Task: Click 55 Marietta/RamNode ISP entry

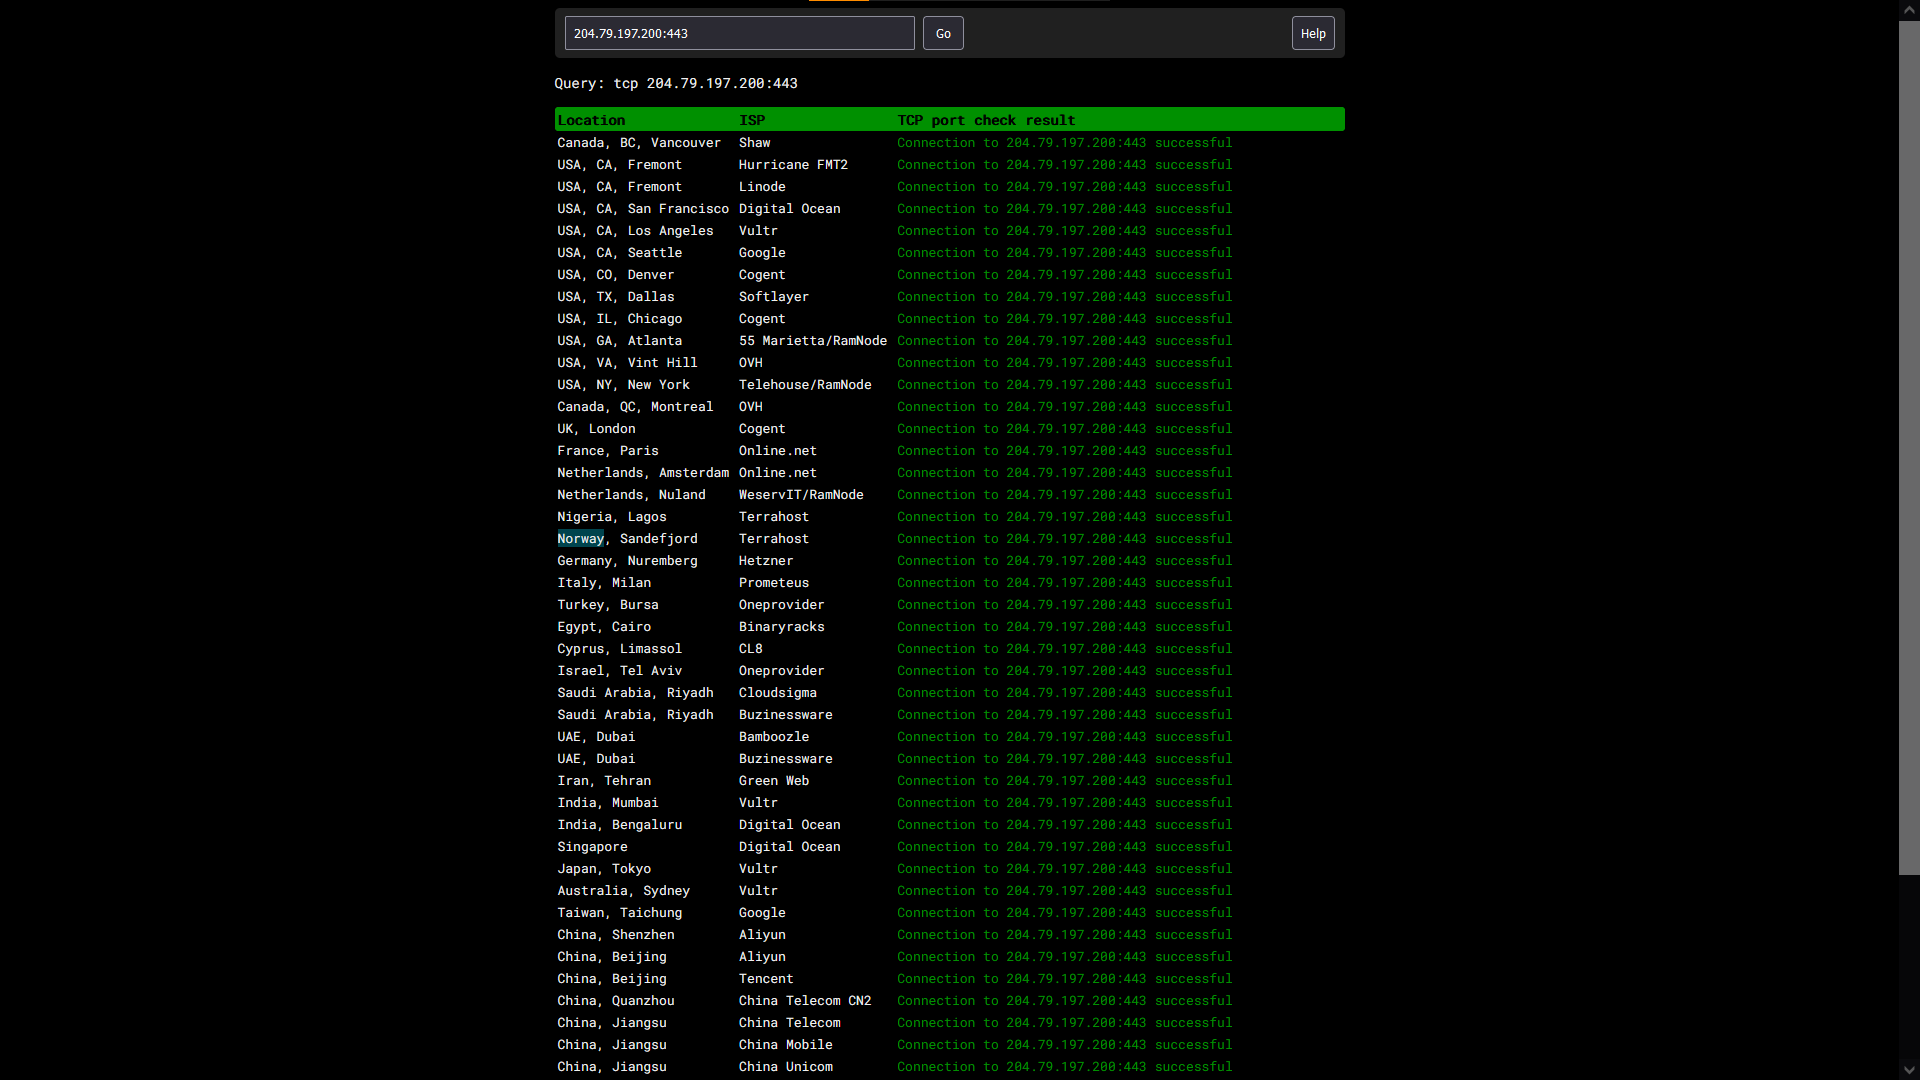Action: tap(812, 341)
